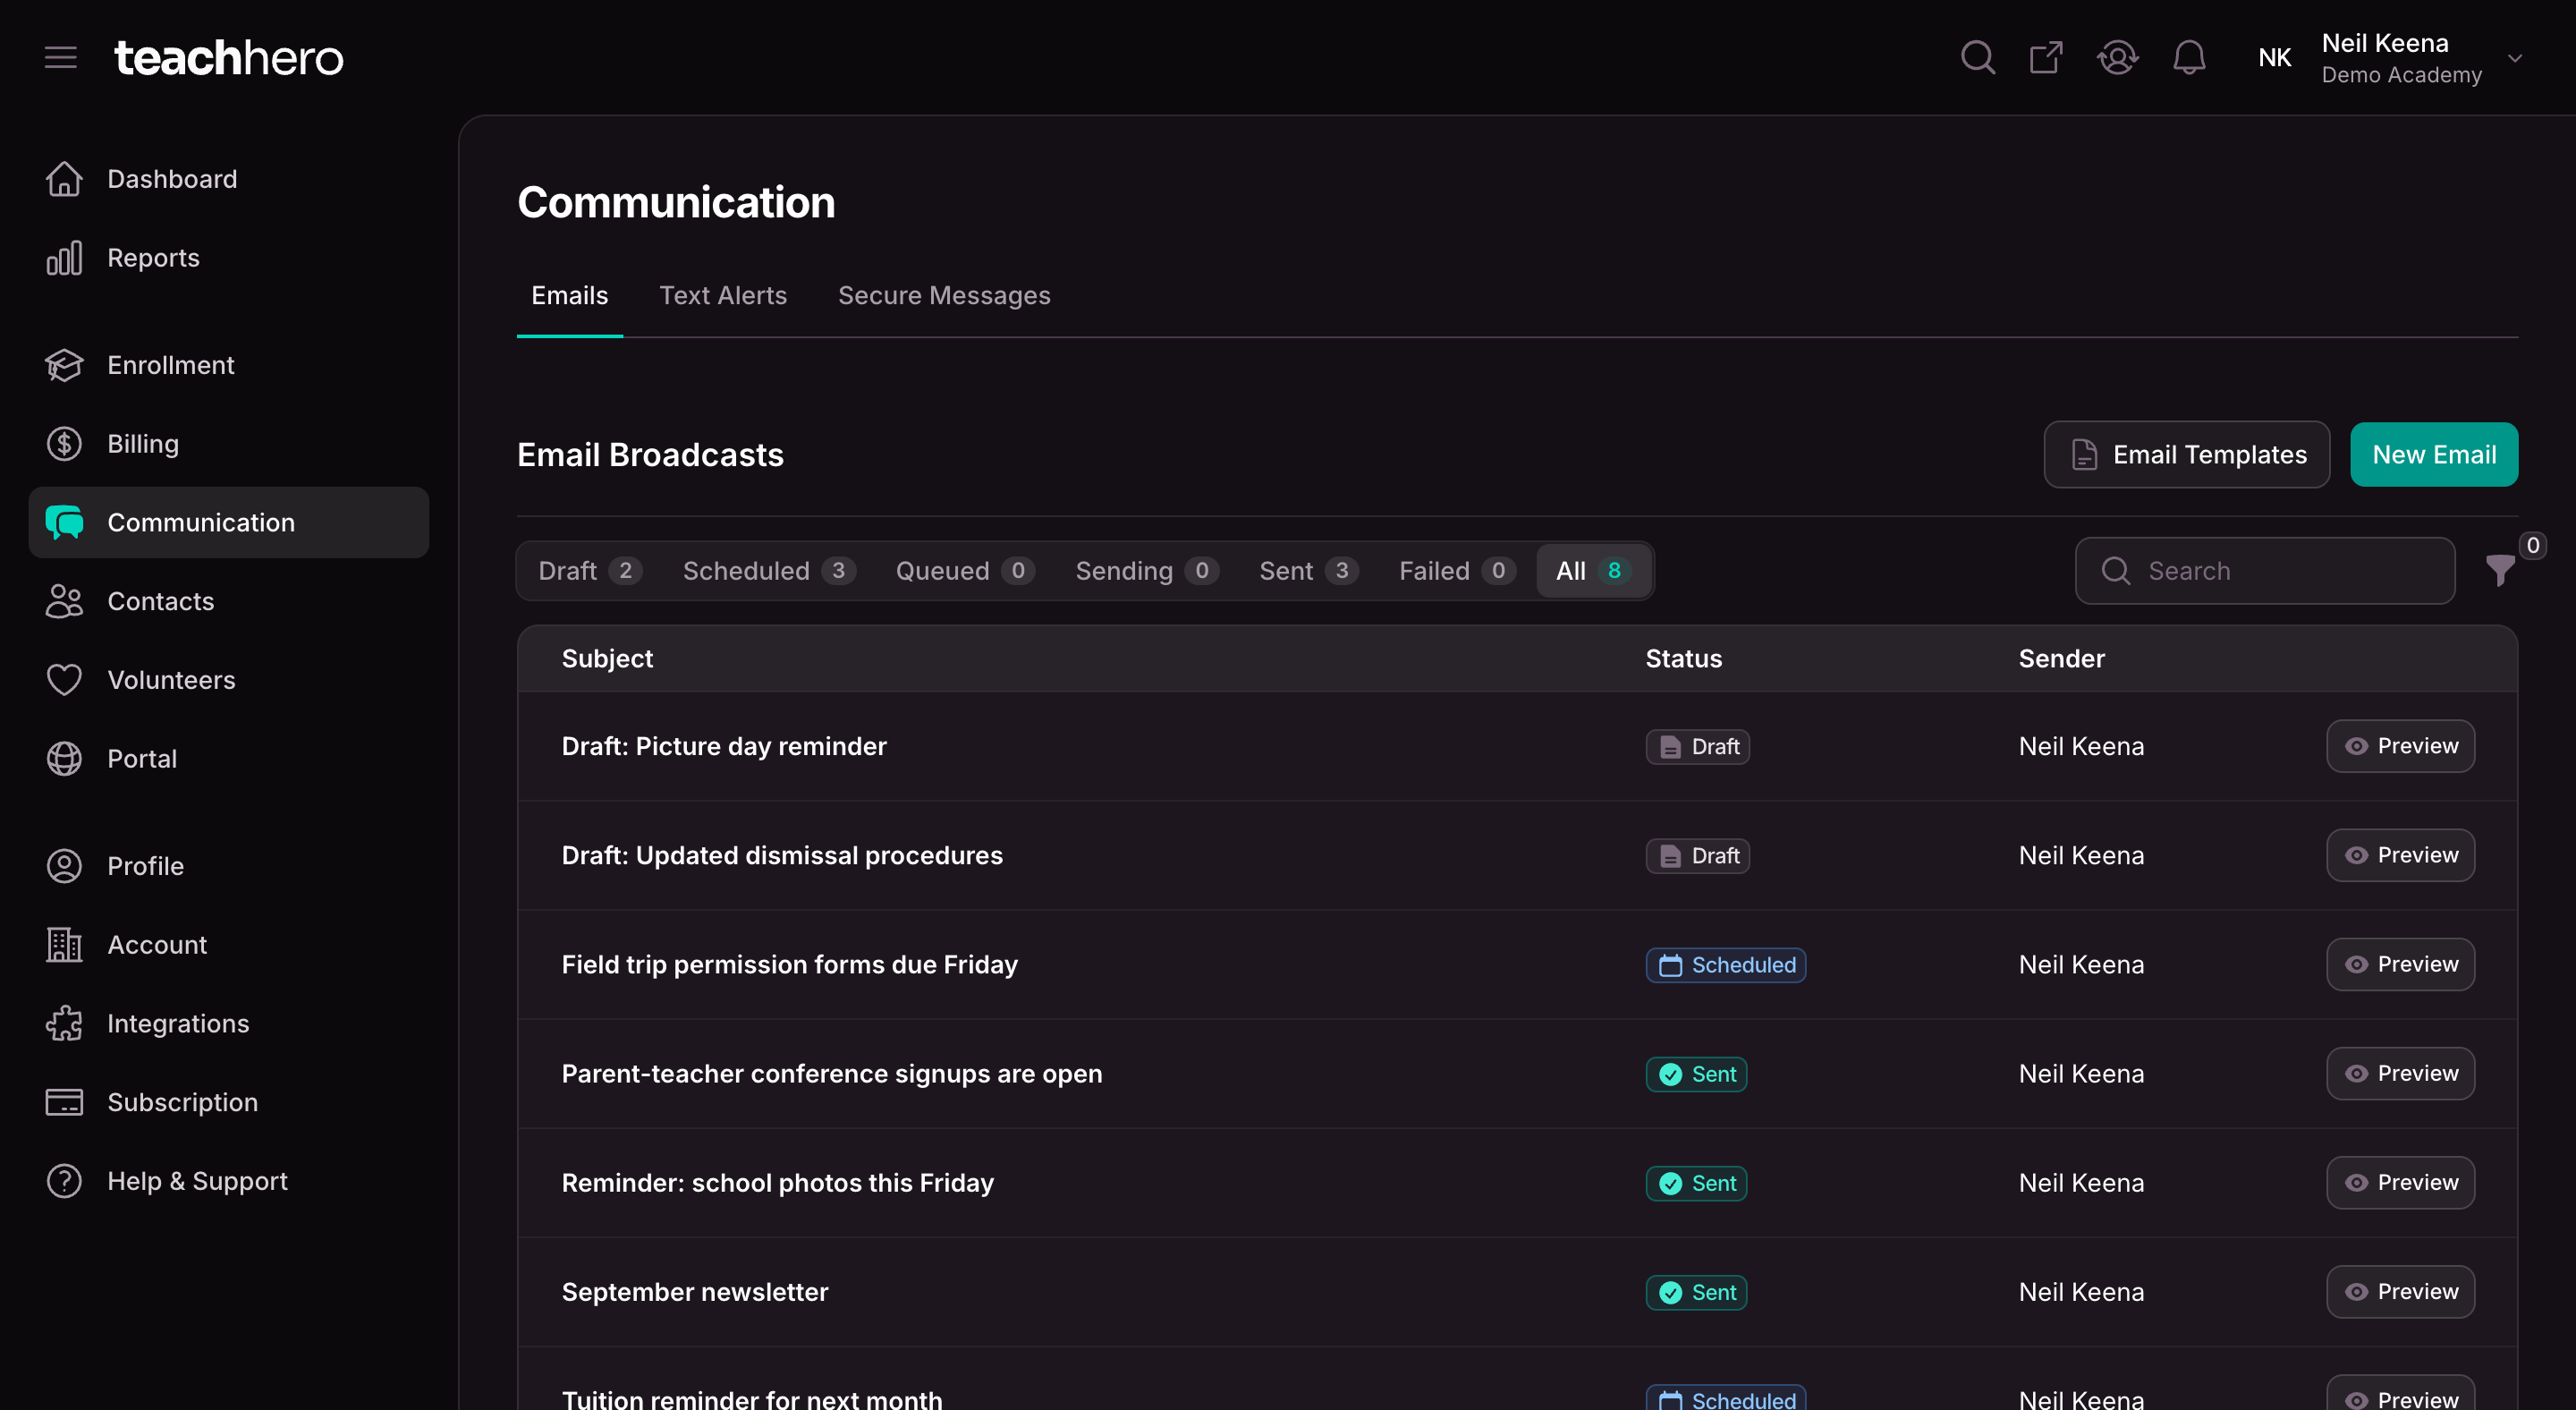Open Email Templates
2576x1410 pixels.
(2187, 455)
